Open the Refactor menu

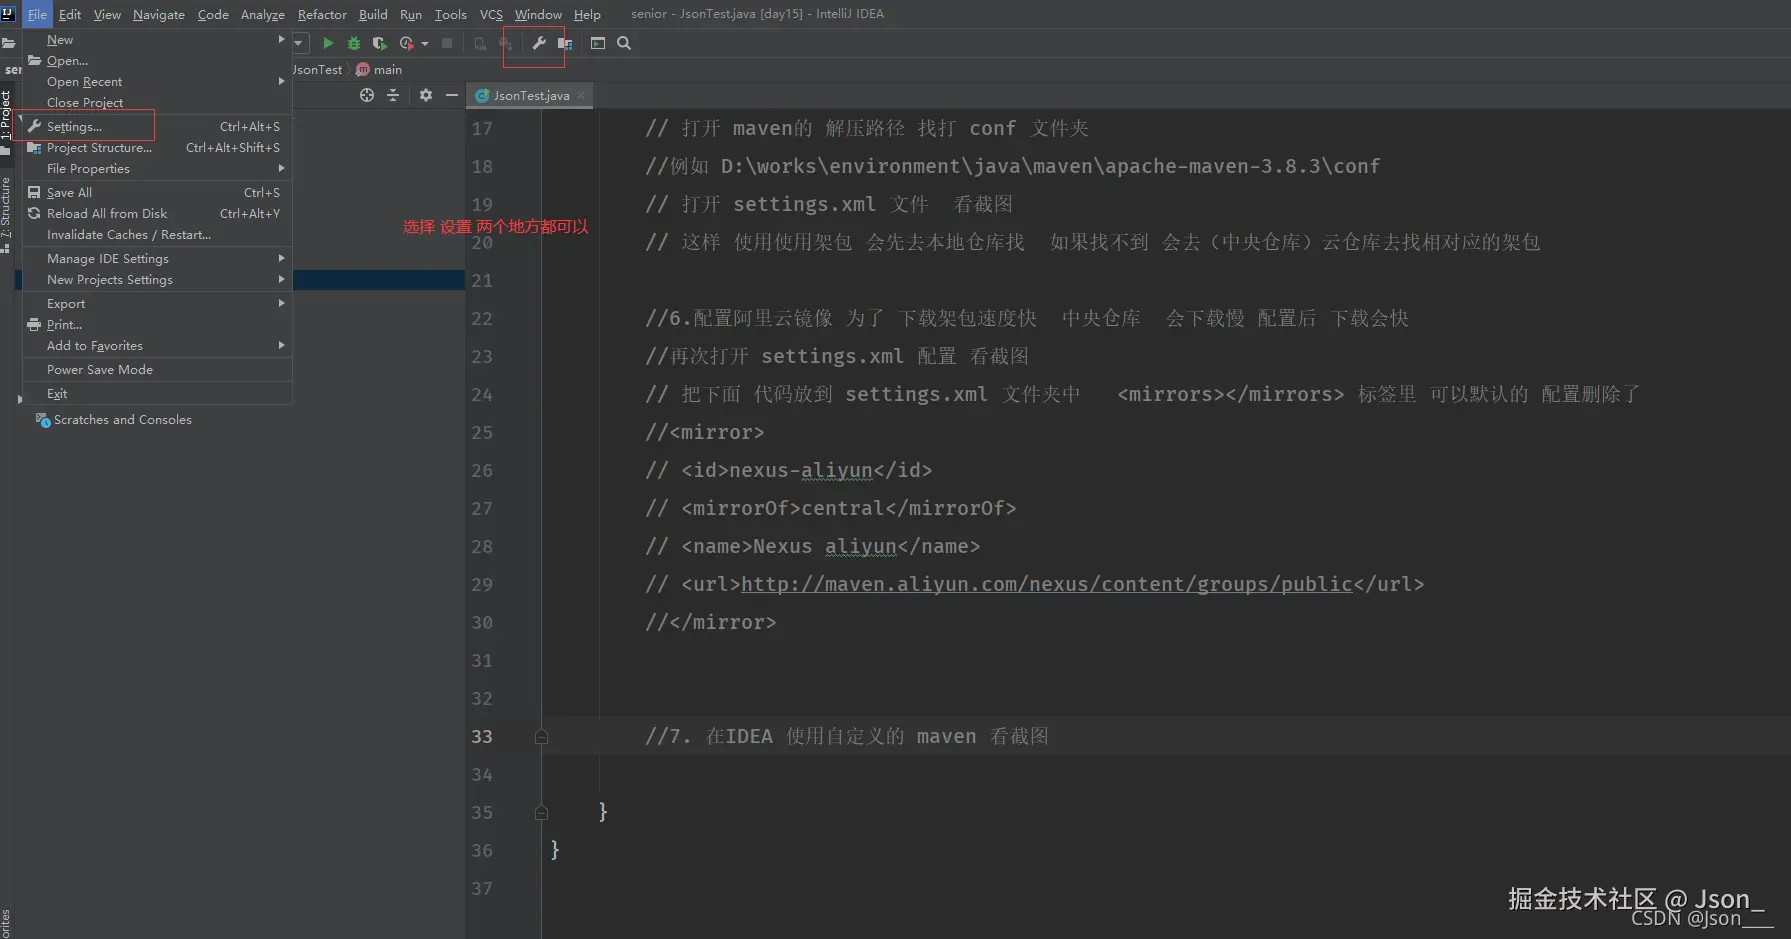pos(322,14)
